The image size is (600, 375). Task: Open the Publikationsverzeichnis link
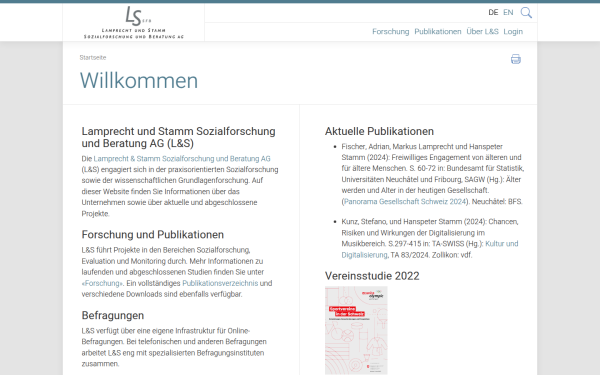(x=220, y=284)
